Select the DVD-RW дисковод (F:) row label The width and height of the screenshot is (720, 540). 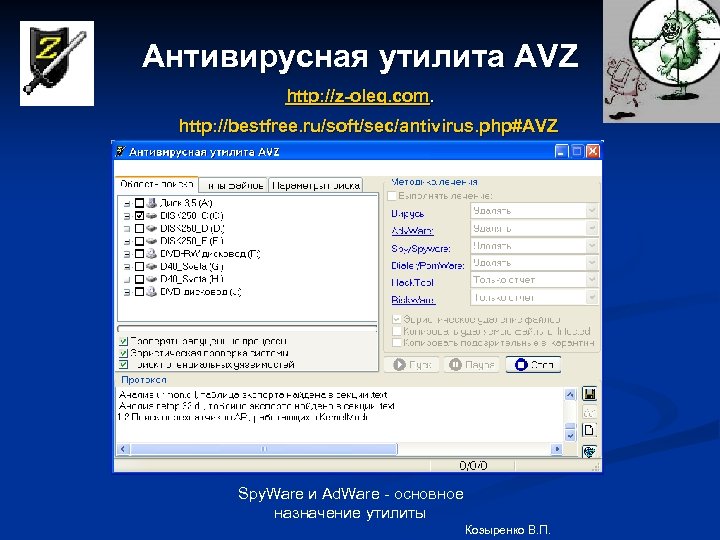(x=210, y=253)
